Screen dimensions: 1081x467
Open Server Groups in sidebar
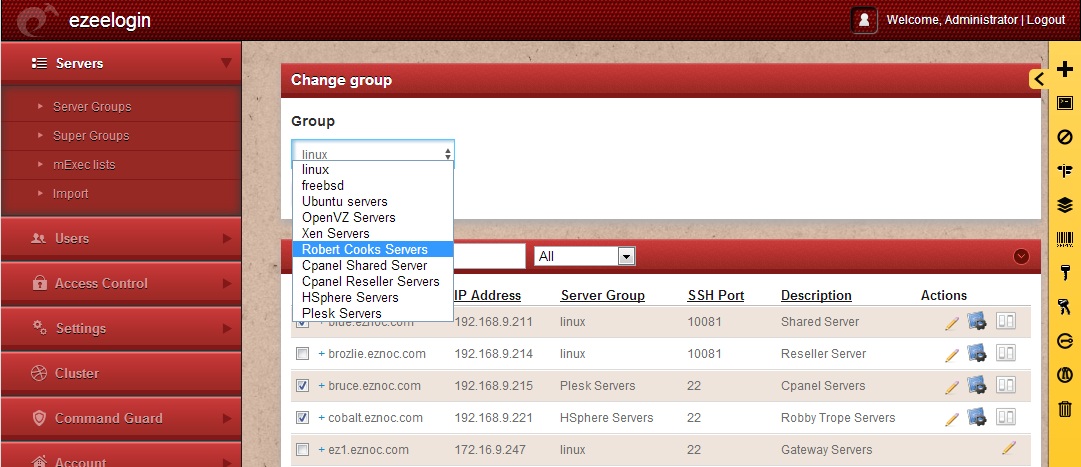[92, 107]
